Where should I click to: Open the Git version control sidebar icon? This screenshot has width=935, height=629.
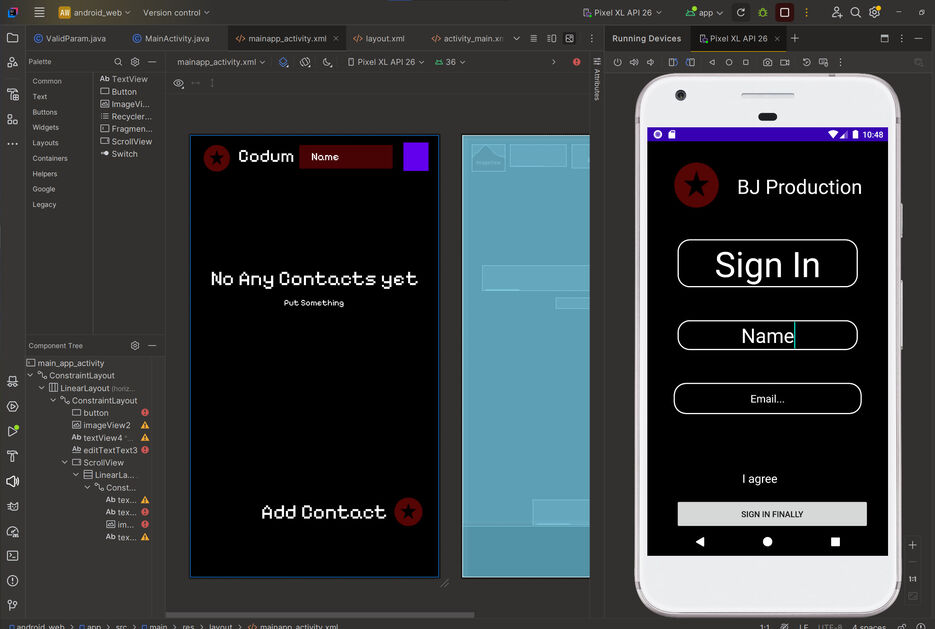[13, 605]
